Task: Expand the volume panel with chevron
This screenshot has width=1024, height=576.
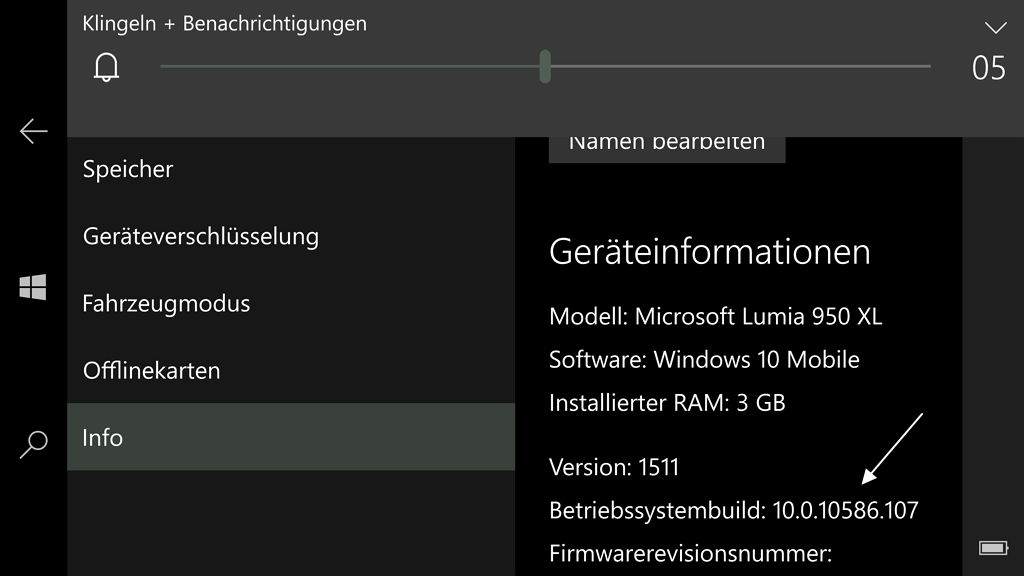Action: pyautogui.click(x=995, y=27)
